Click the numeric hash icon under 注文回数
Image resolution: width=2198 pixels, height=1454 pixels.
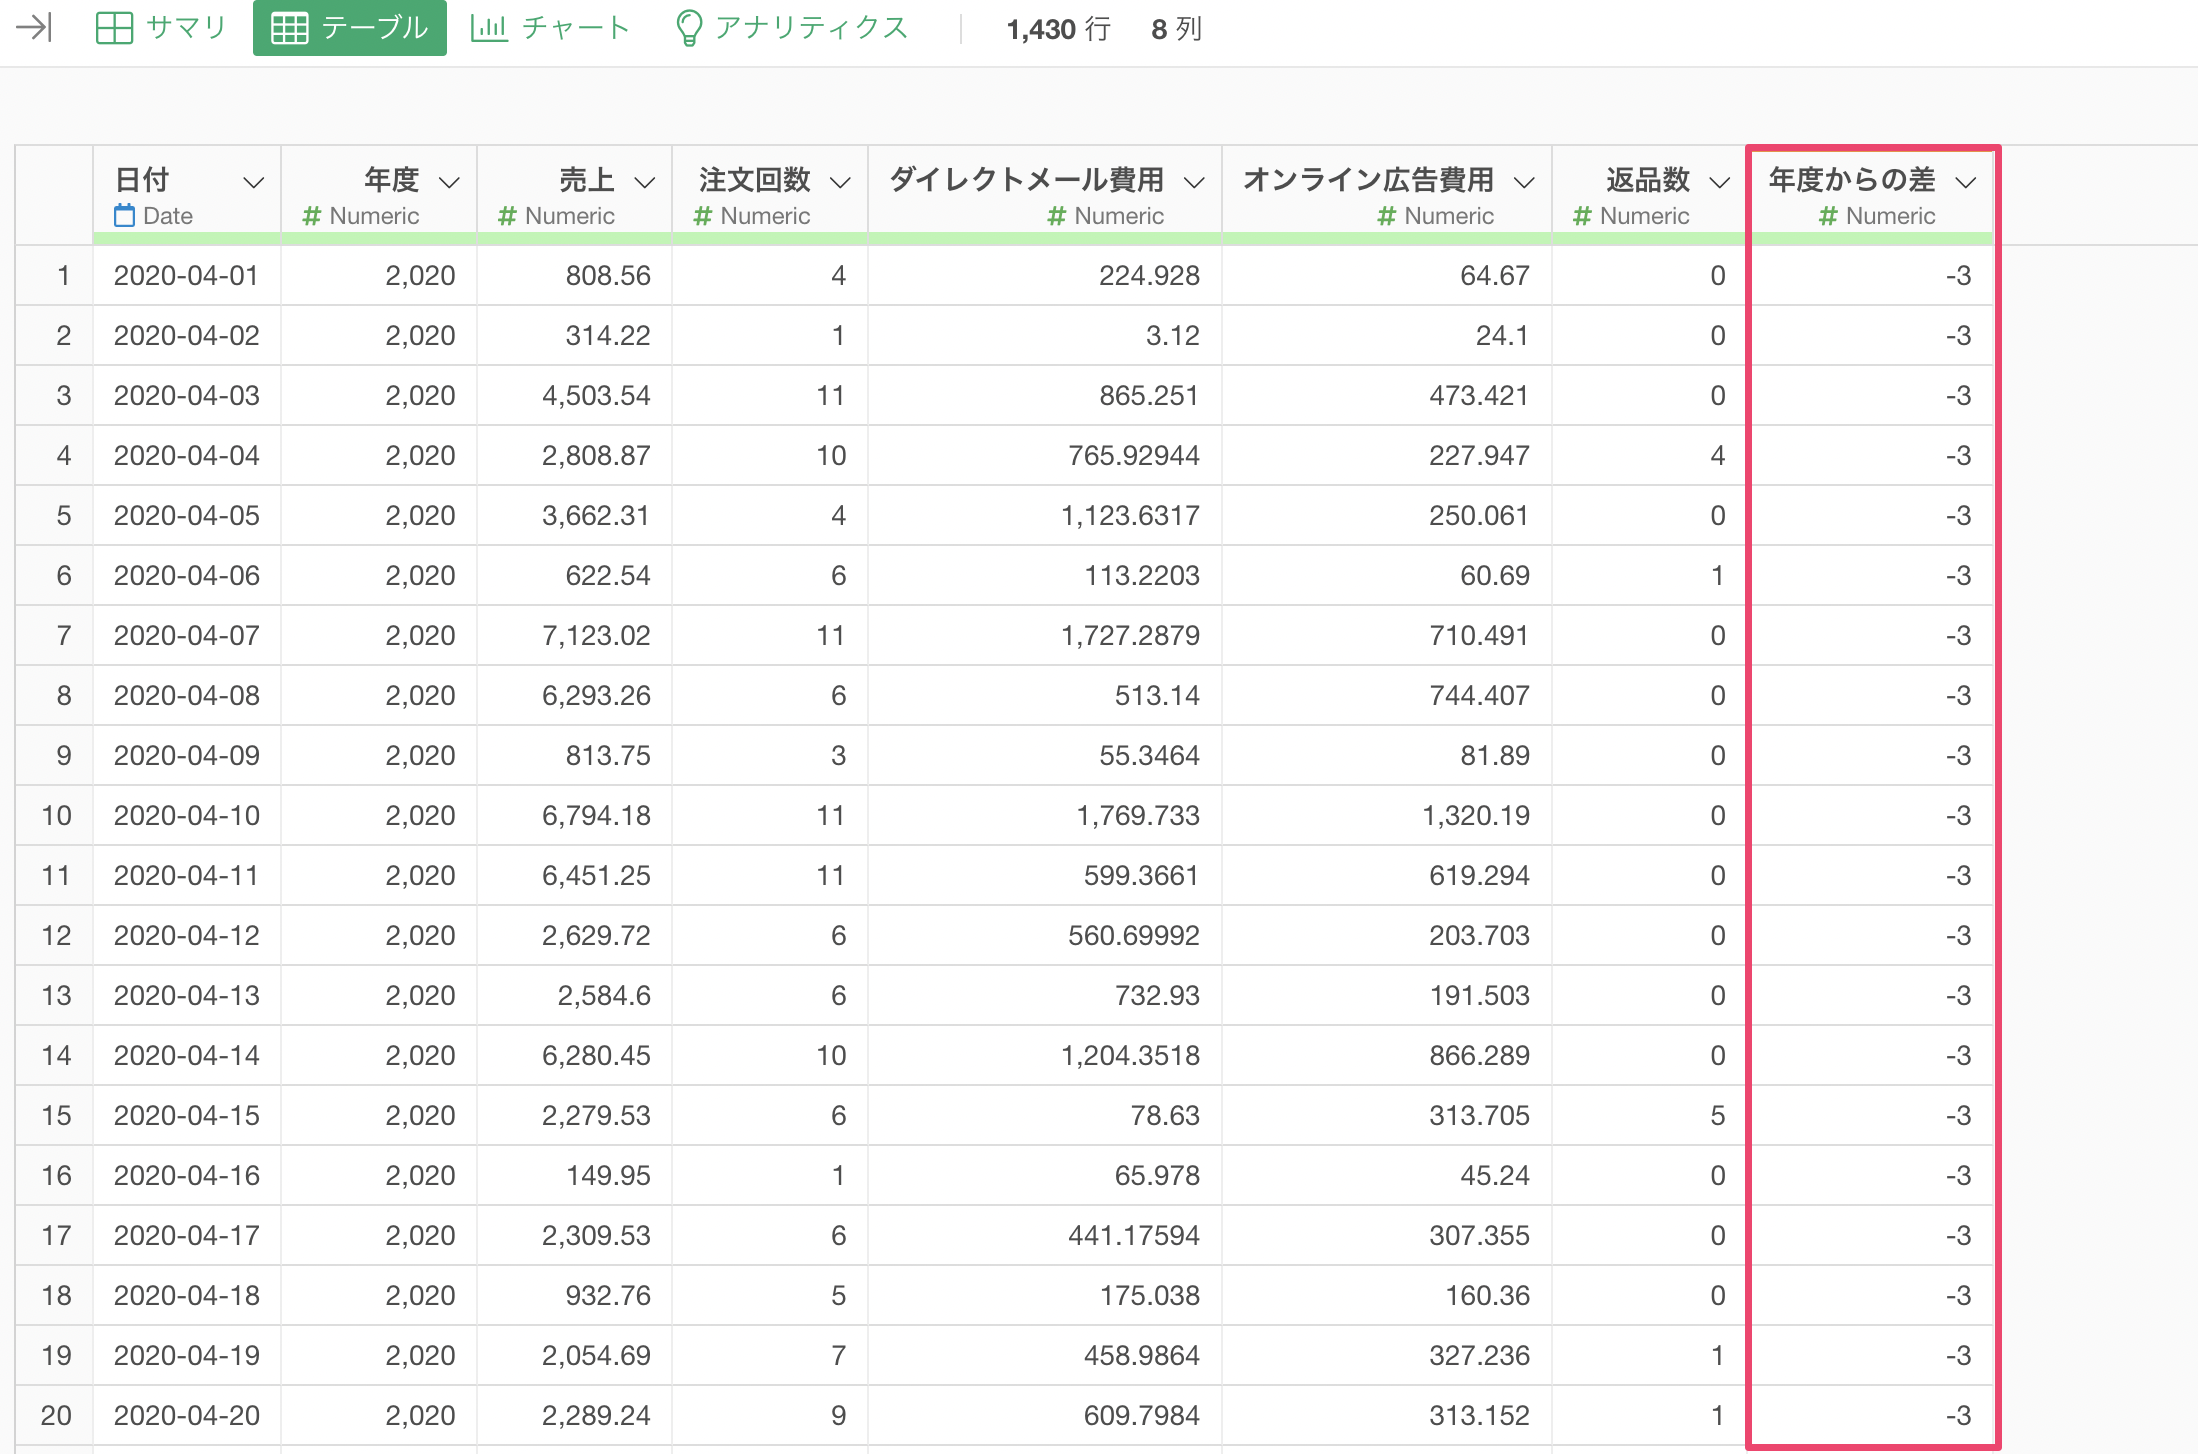[x=703, y=215]
